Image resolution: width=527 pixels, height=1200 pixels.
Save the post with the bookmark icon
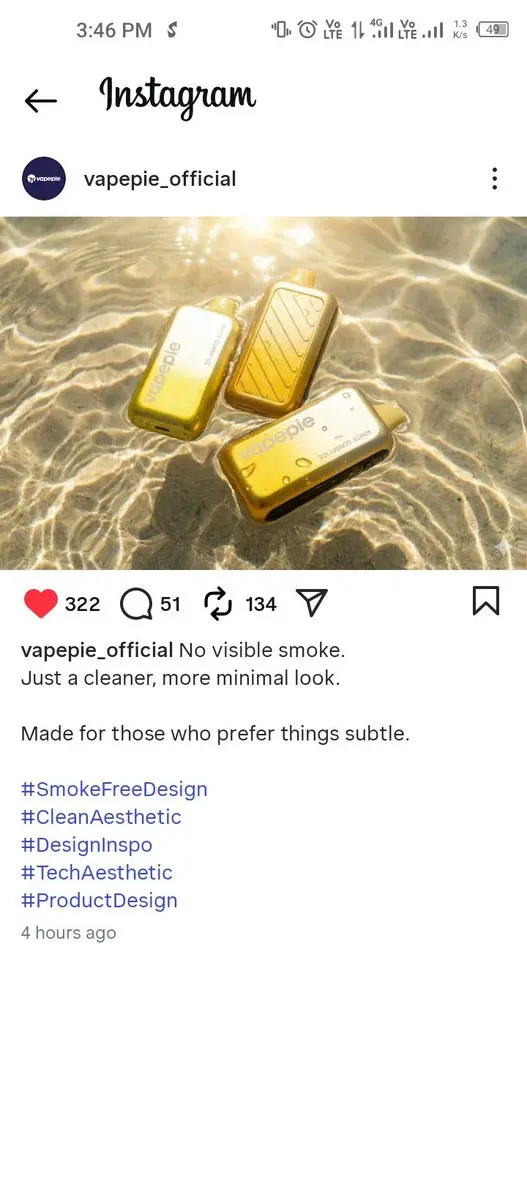click(x=486, y=600)
